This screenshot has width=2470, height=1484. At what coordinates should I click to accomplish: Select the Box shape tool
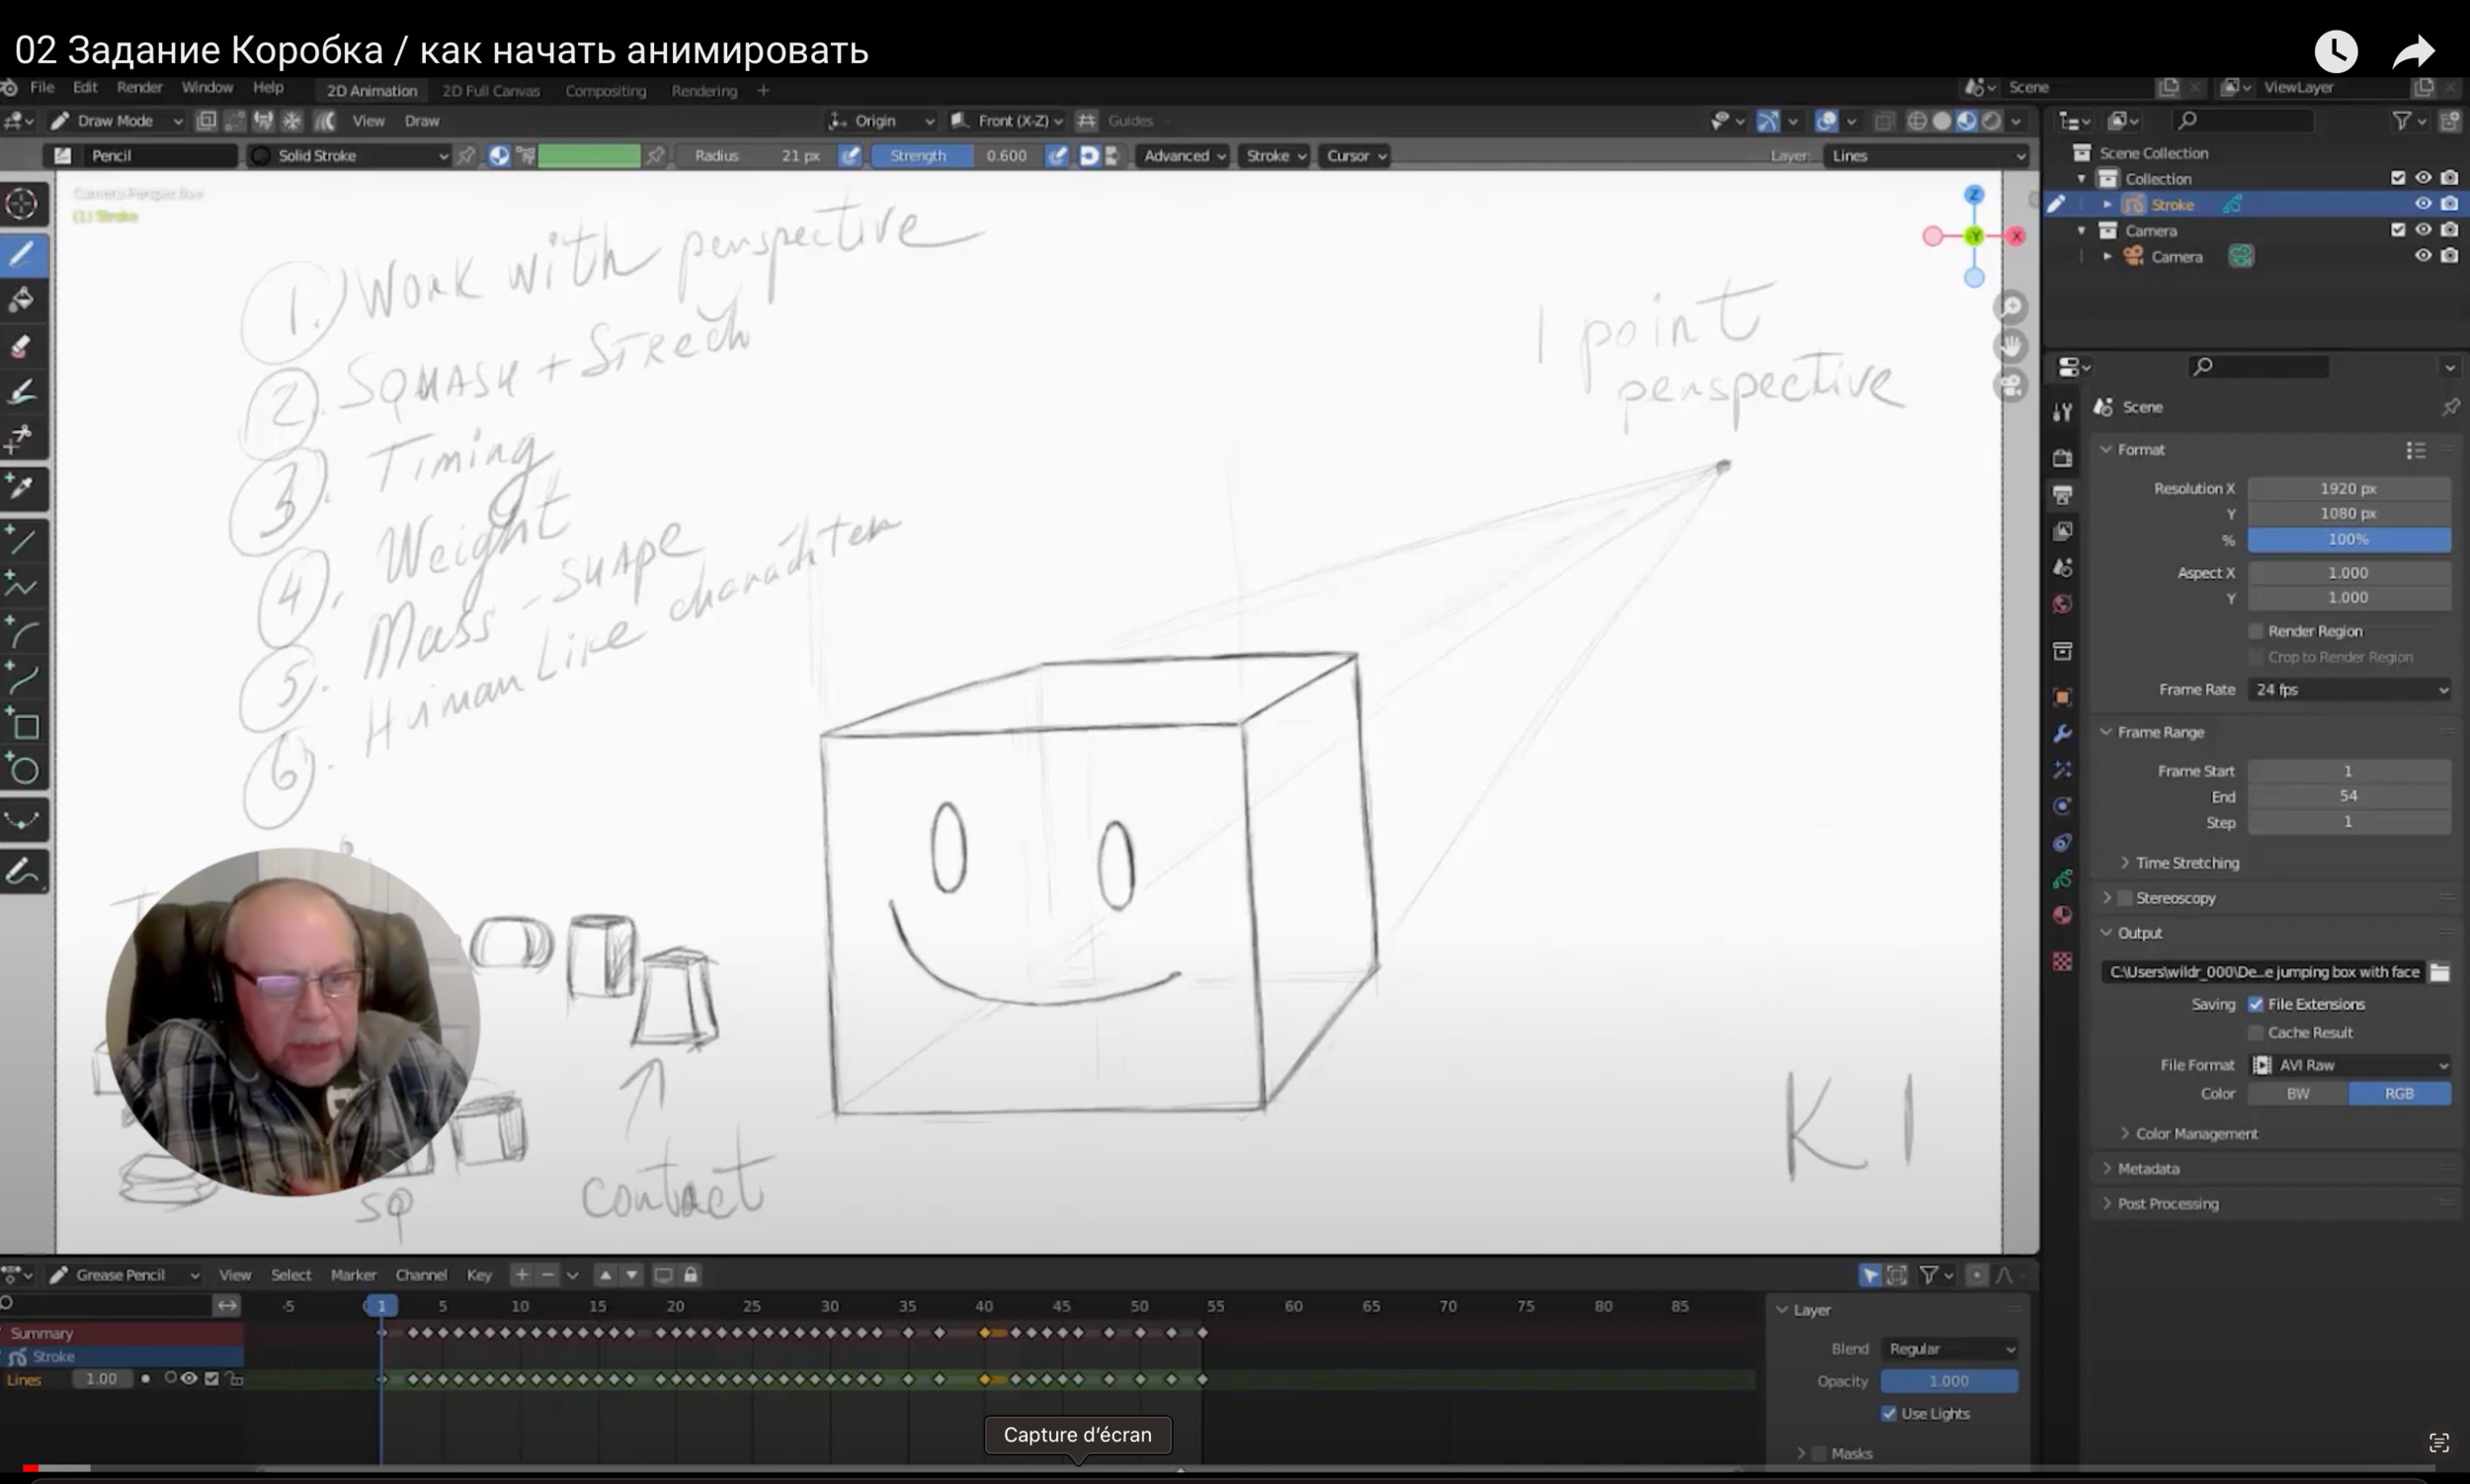24,725
